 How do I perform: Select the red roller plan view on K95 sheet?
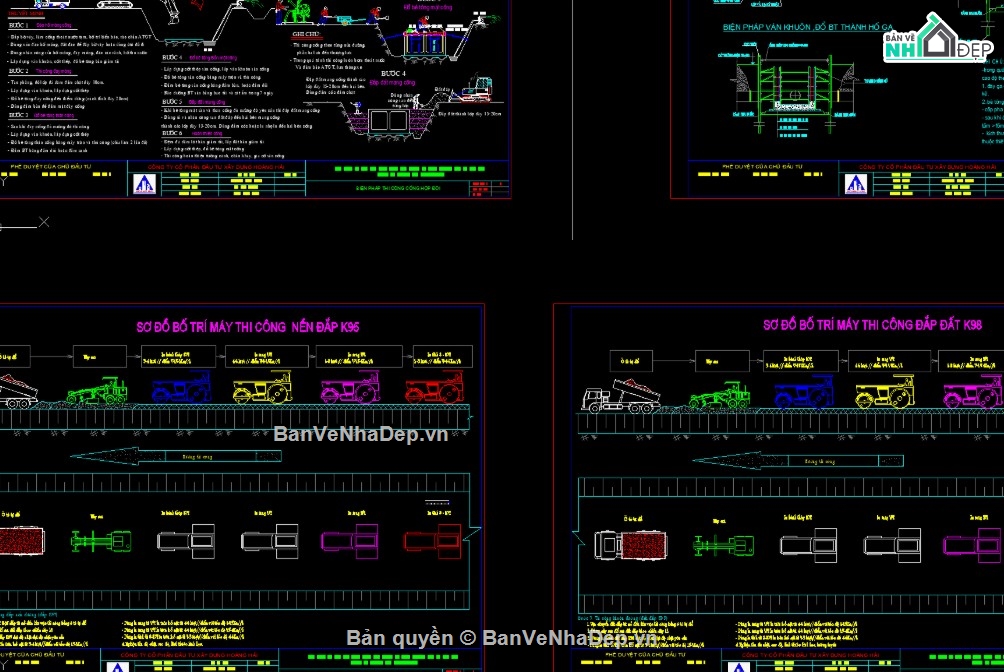tap(433, 541)
